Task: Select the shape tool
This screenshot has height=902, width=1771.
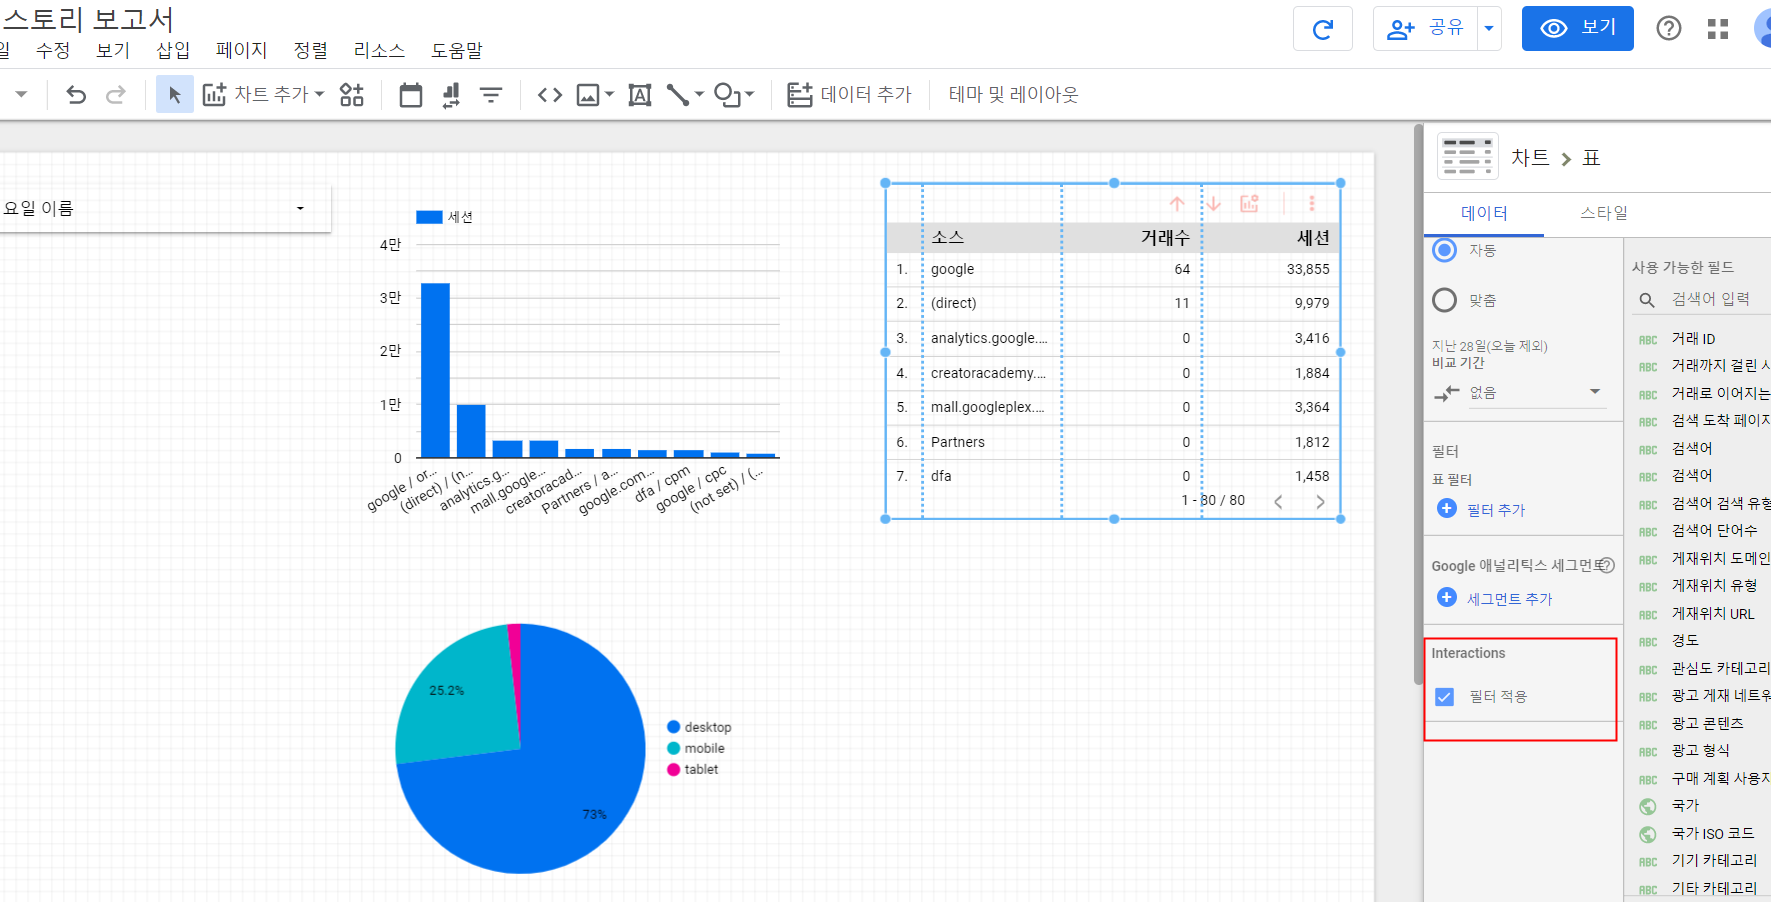Action: pyautogui.click(x=727, y=95)
